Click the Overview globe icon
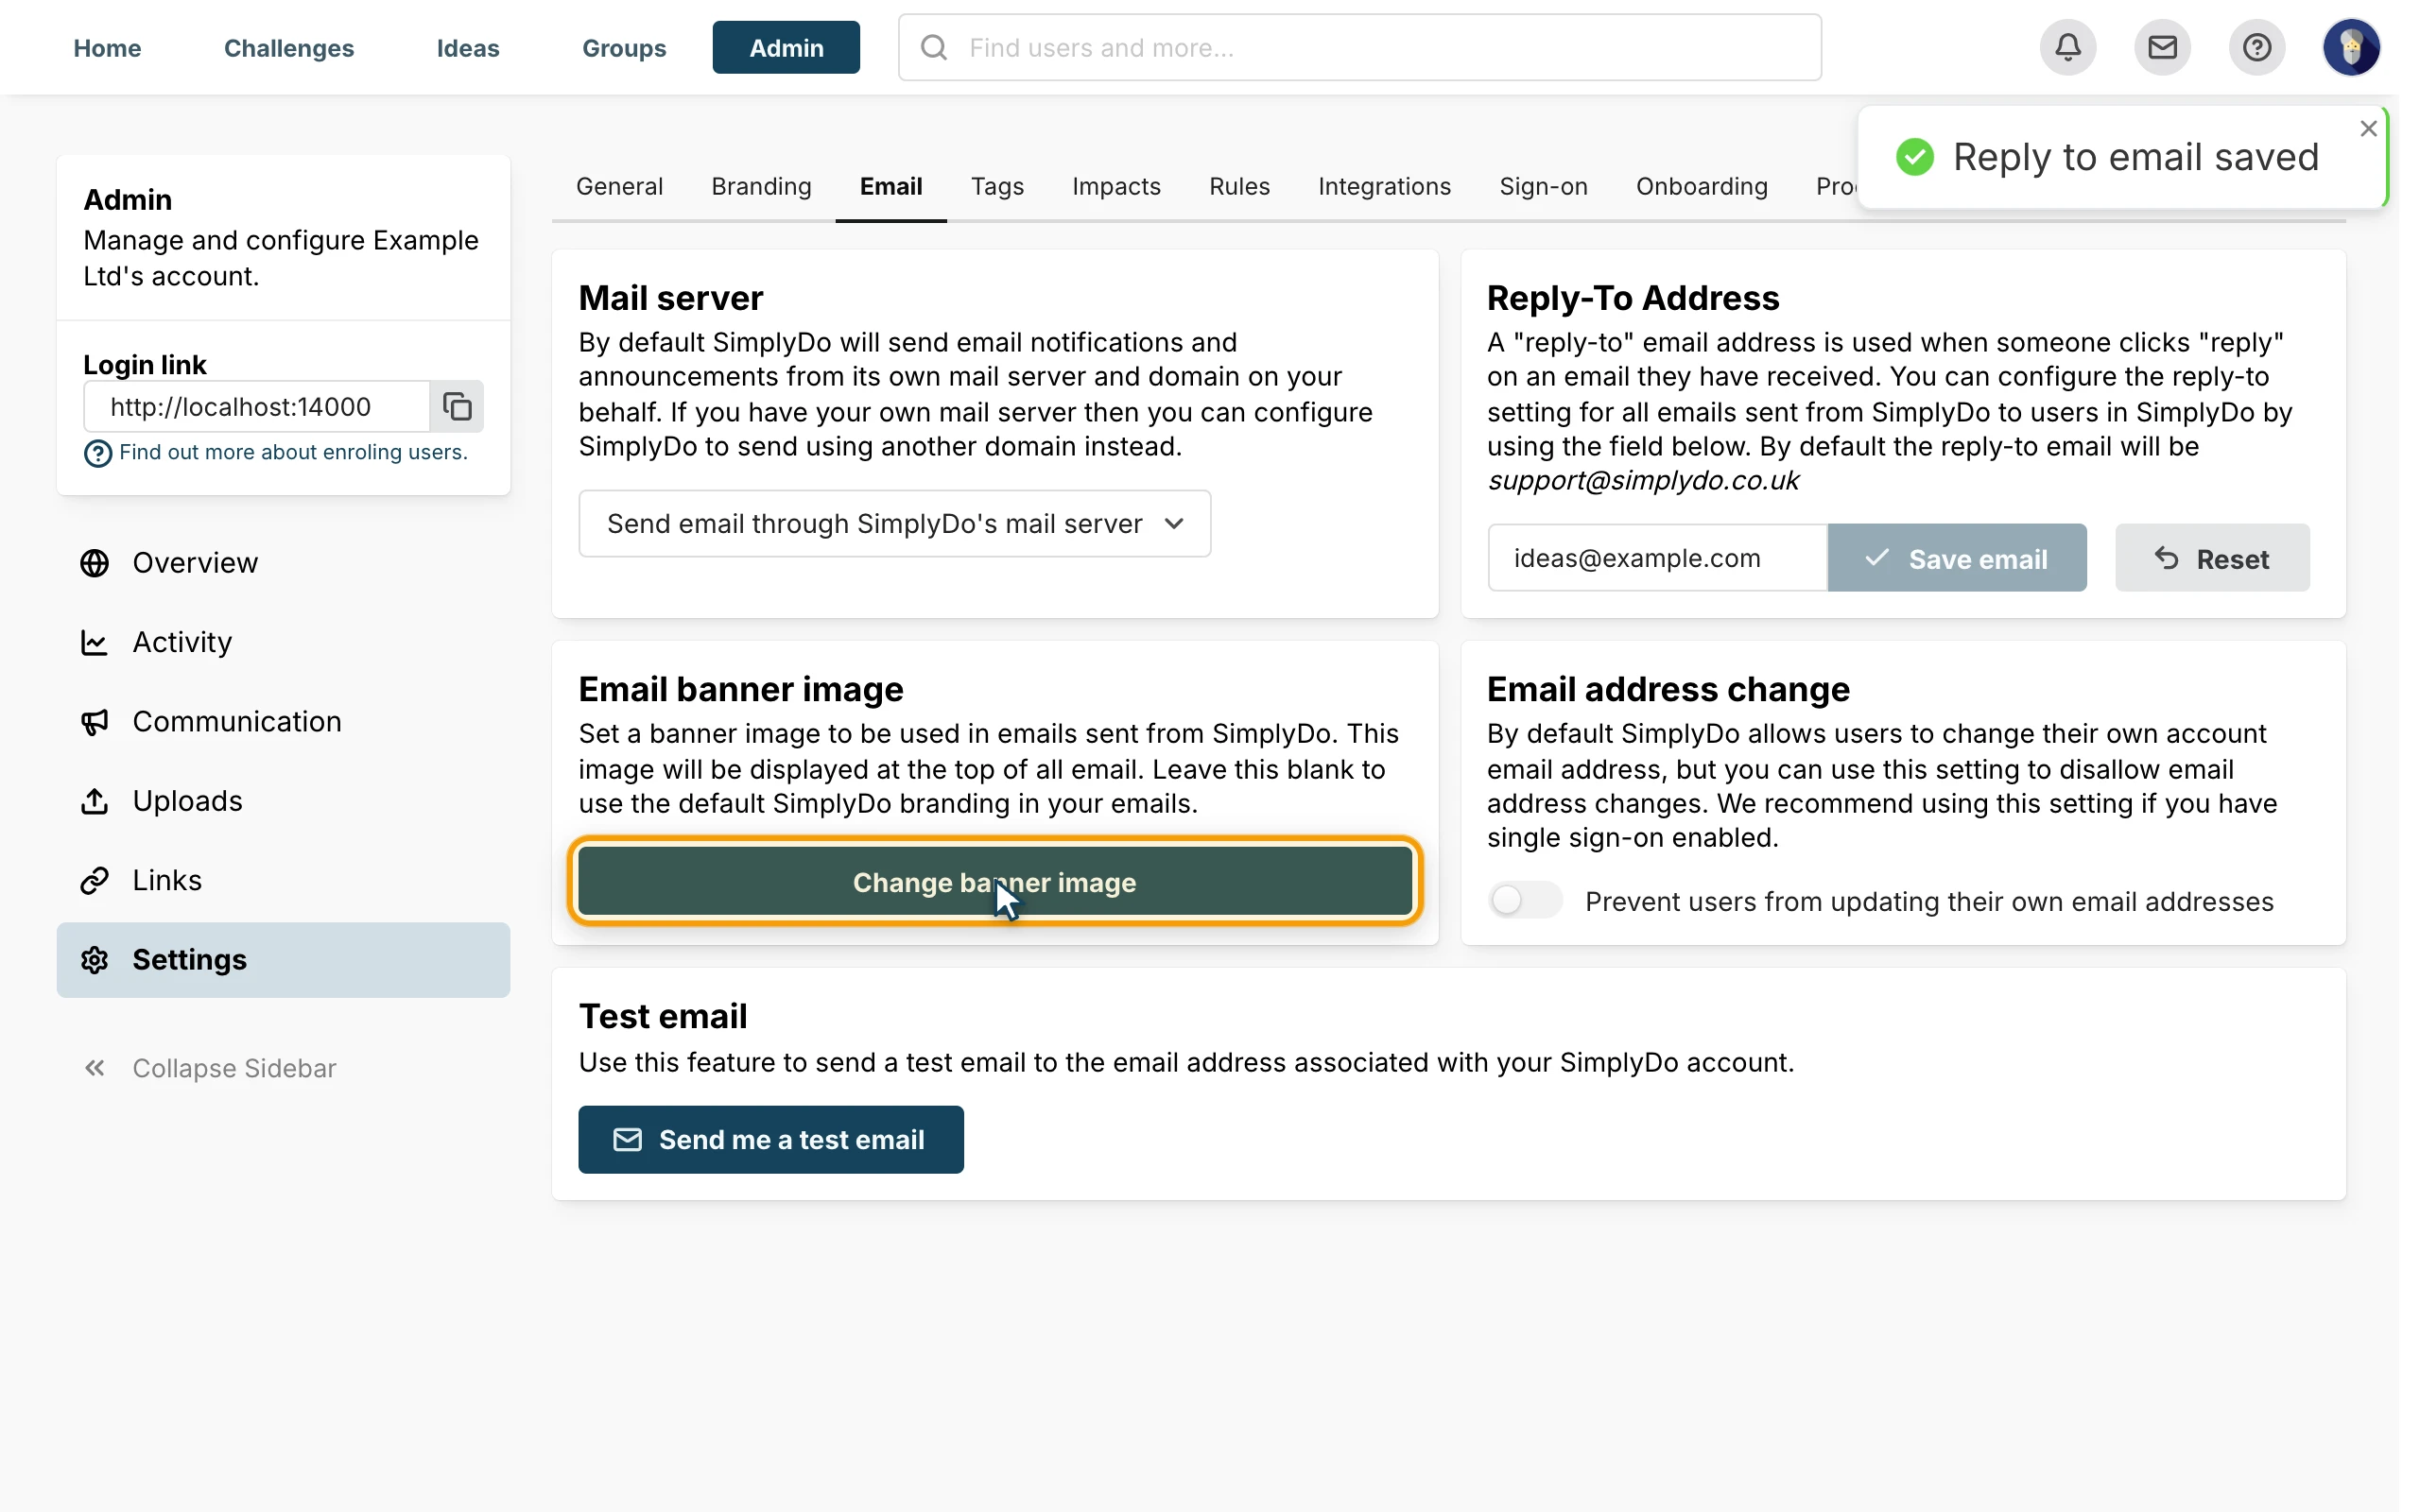Screen dimensions: 2420x1512 point(95,563)
